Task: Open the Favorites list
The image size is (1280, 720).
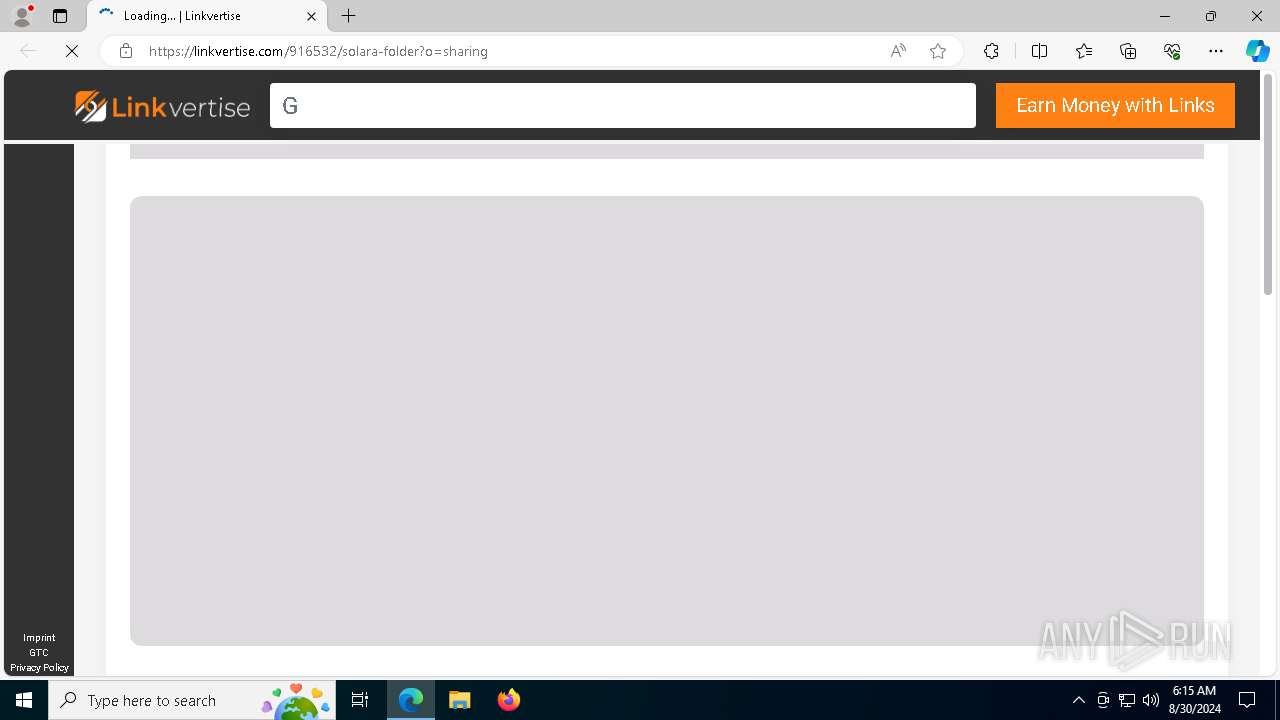Action: pyautogui.click(x=1084, y=51)
